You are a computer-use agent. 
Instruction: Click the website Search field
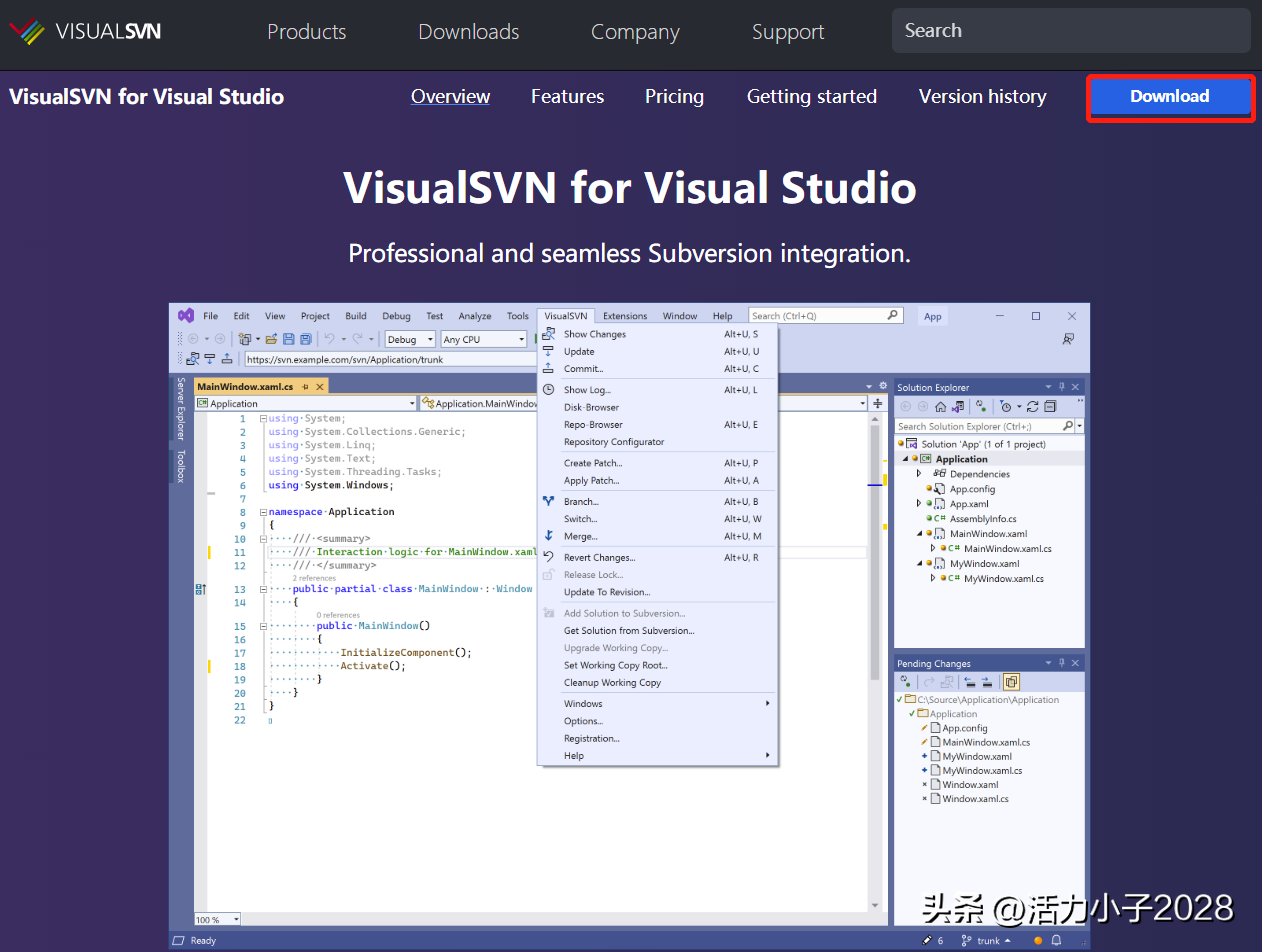[1071, 31]
